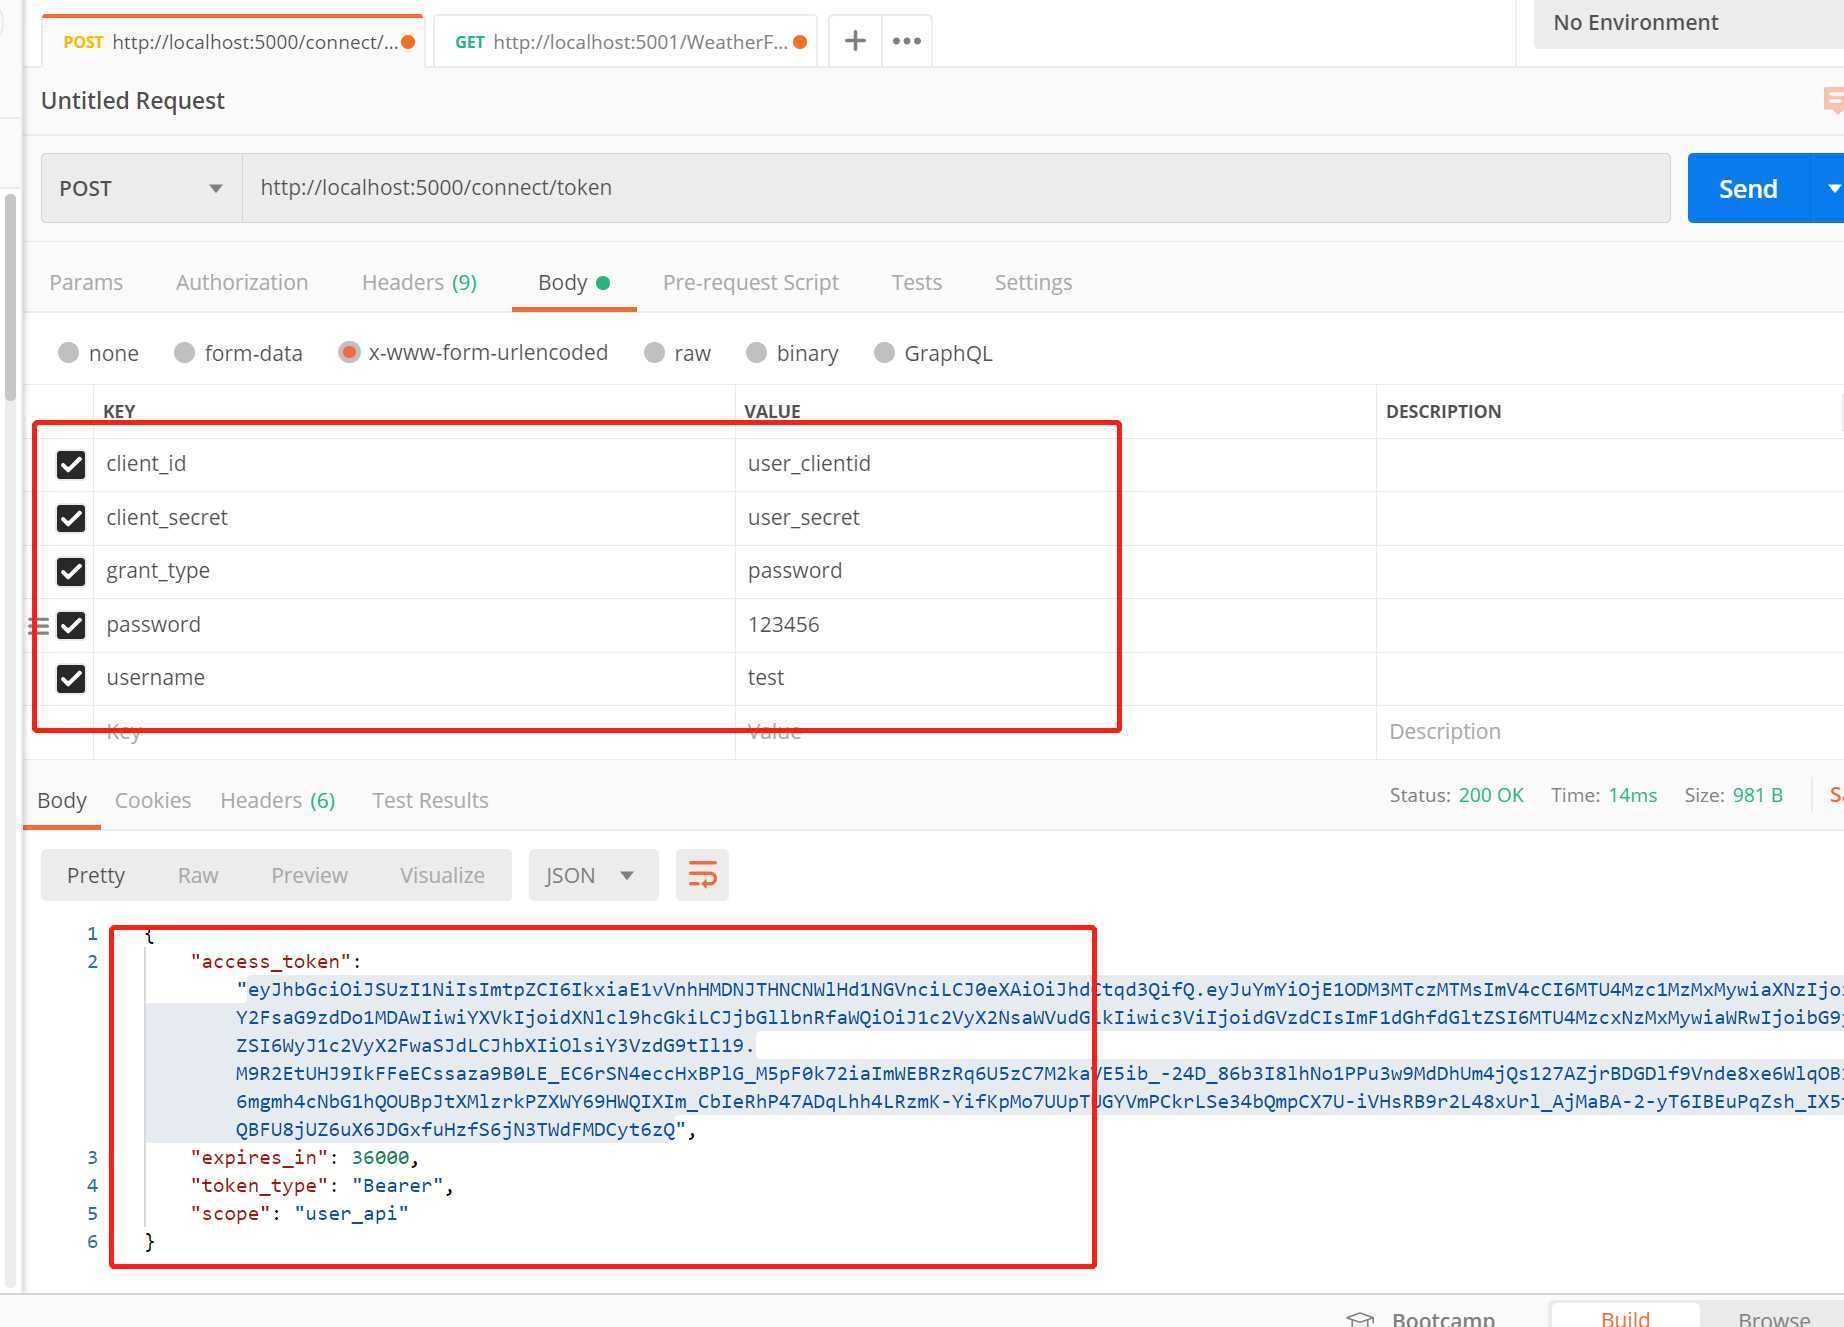Screen dimensions: 1844x1327
Task: Select the raw body type radio button
Action: click(654, 352)
